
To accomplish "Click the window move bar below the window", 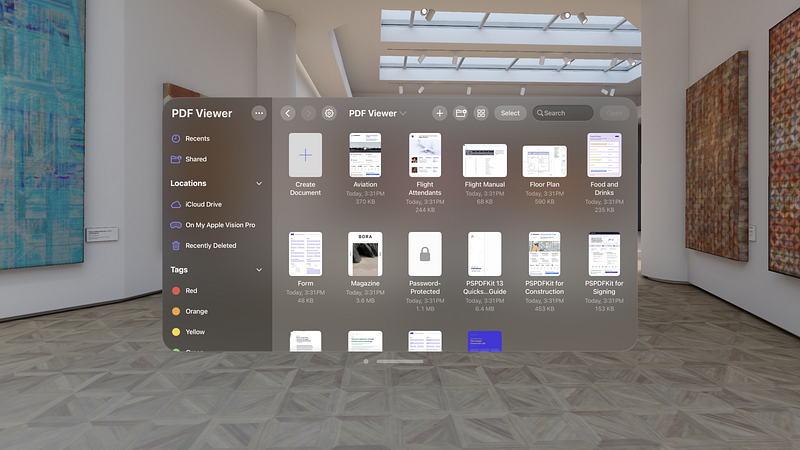I will [x=400, y=361].
